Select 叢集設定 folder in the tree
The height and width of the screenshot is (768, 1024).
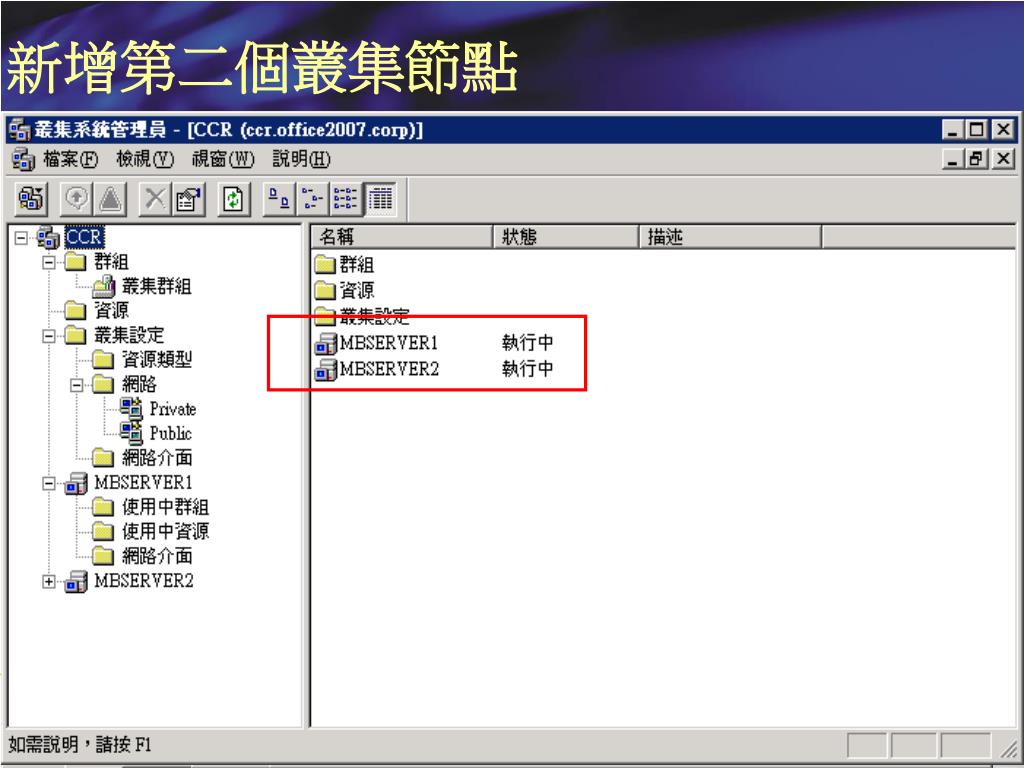pos(129,335)
